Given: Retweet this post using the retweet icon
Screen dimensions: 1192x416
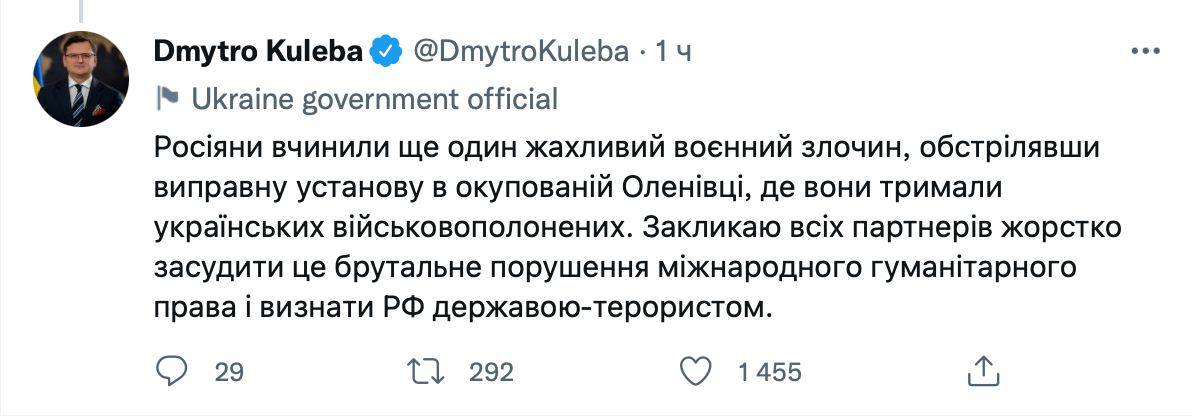Looking at the screenshot, I should coord(429,372).
